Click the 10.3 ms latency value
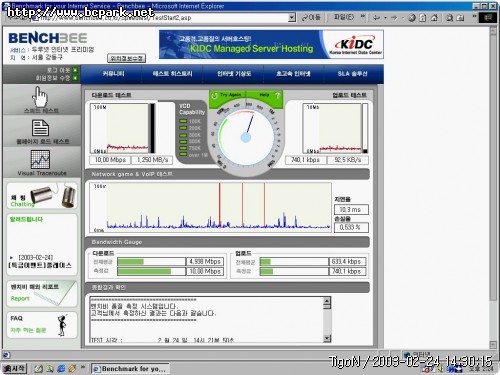The width and height of the screenshot is (500, 375). (x=351, y=210)
